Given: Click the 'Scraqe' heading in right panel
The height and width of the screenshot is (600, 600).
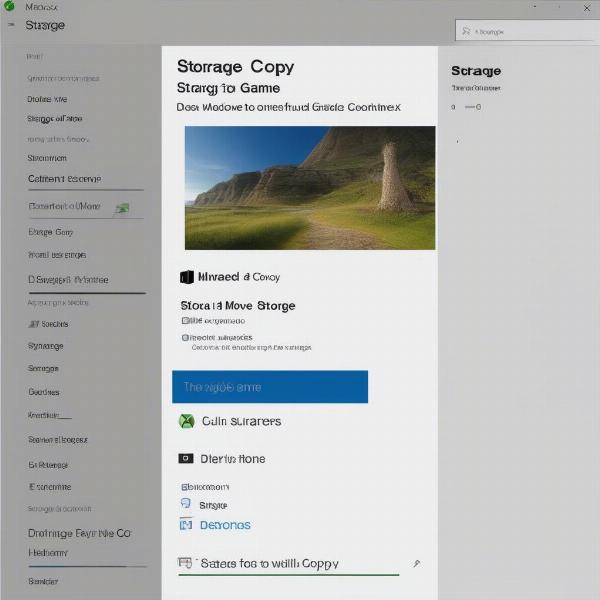Looking at the screenshot, I should (x=476, y=71).
